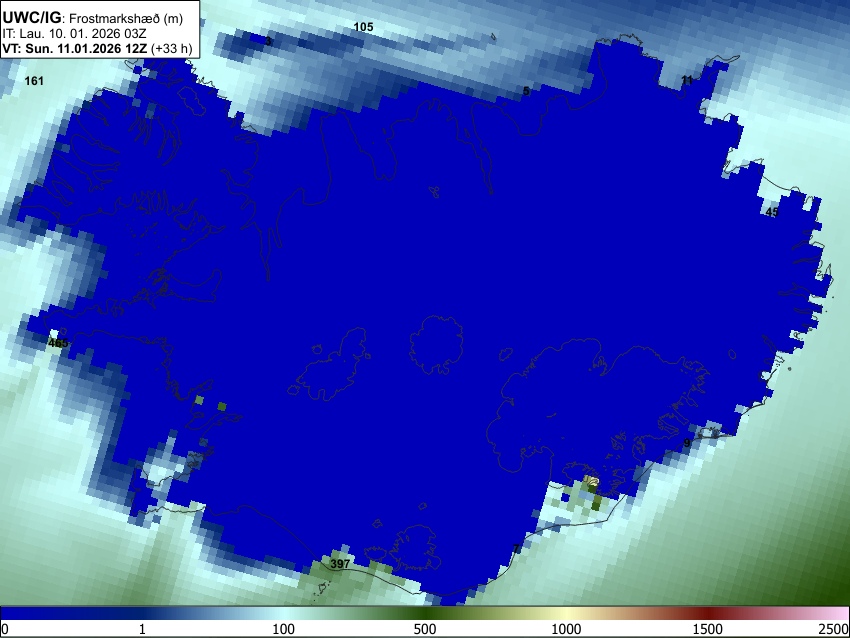The height and width of the screenshot is (638, 850).
Task: Click the 500 mark on the color scale
Action: pos(424,629)
